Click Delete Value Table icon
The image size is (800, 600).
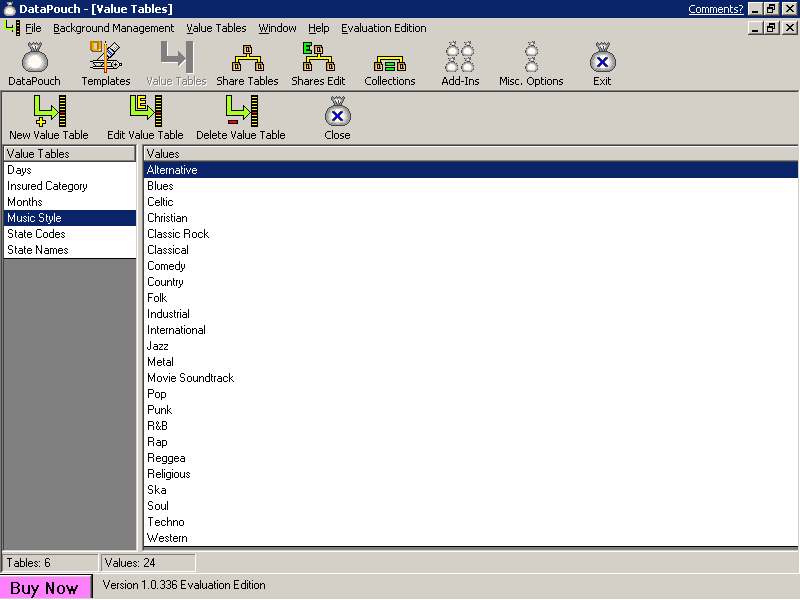click(x=240, y=117)
